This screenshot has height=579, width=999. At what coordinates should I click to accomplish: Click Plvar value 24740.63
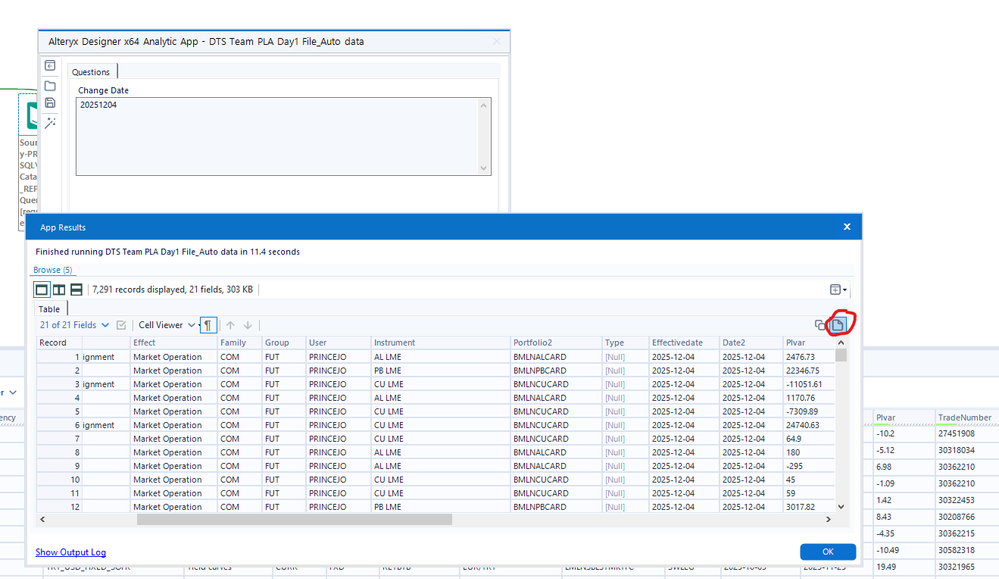tap(803, 425)
